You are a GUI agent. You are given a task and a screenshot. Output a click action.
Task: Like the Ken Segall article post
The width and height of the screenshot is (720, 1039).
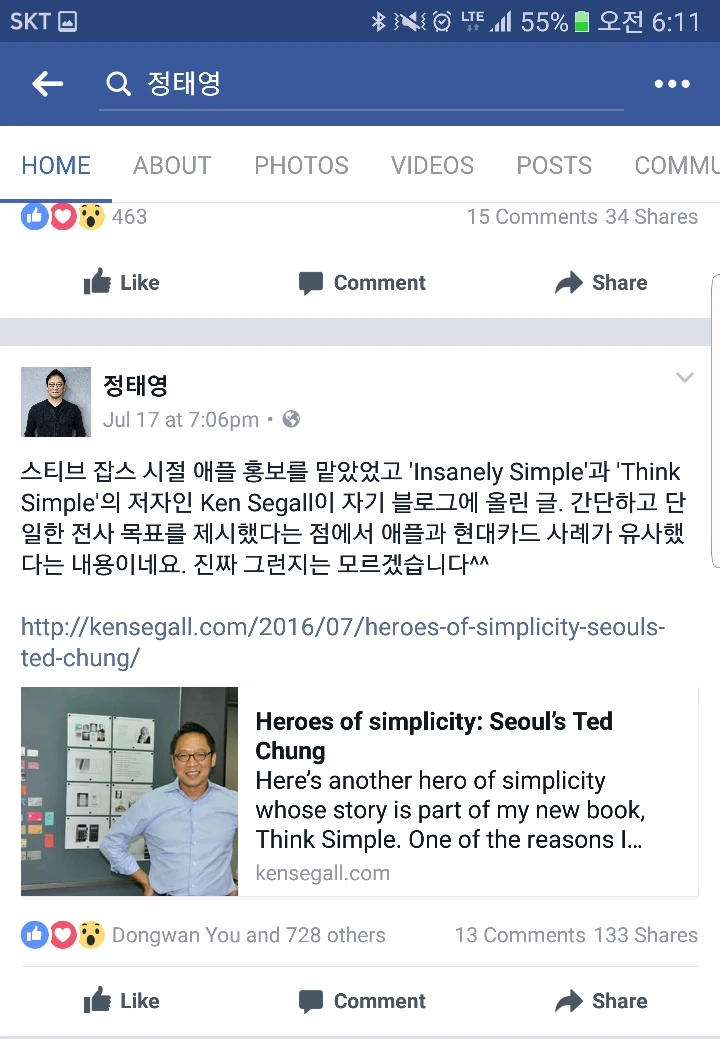[121, 1001]
